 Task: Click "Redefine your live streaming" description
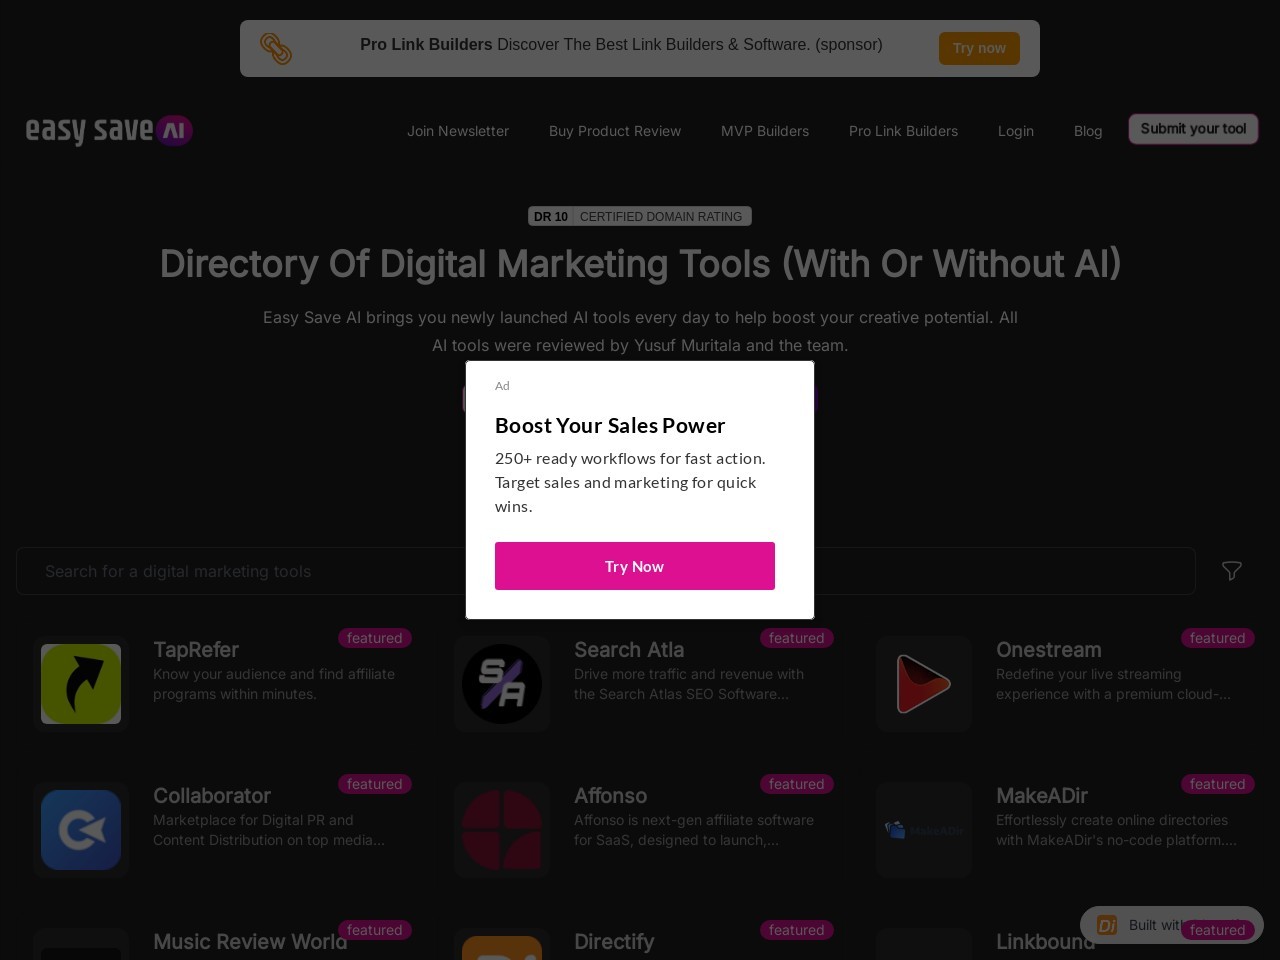click(x=1113, y=684)
